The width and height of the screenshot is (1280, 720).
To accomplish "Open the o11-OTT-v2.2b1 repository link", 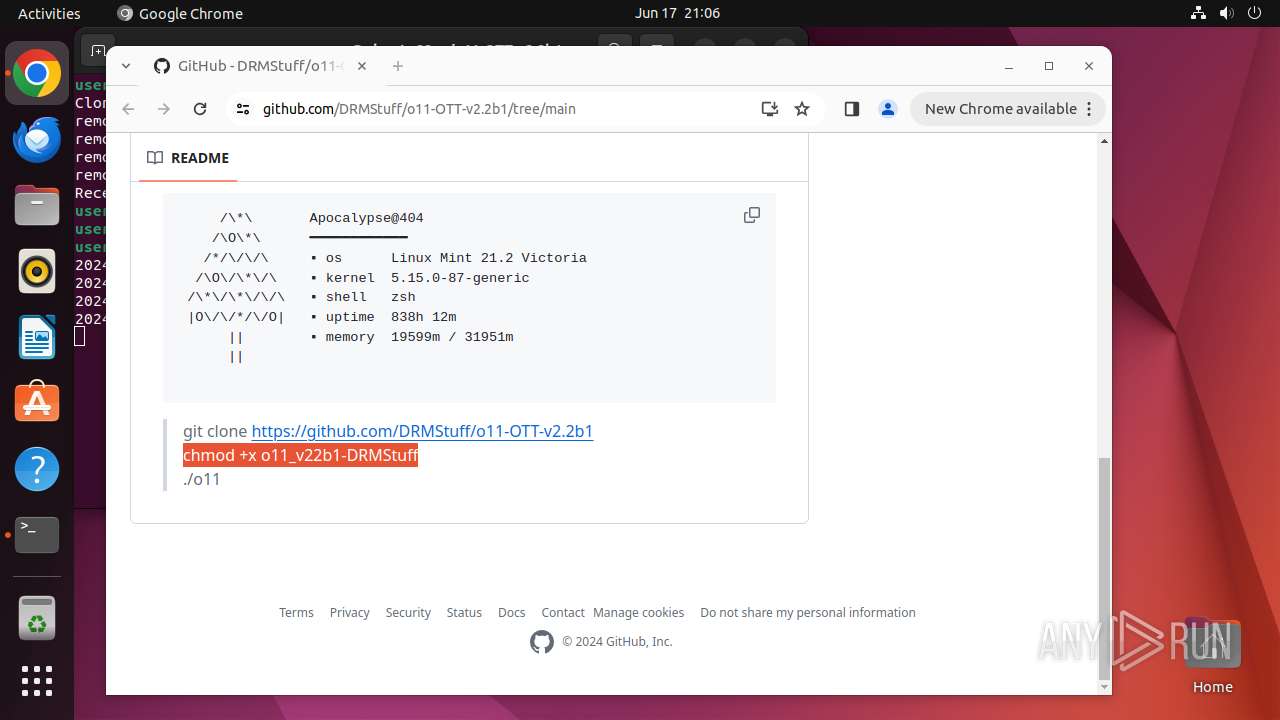I will click(422, 431).
